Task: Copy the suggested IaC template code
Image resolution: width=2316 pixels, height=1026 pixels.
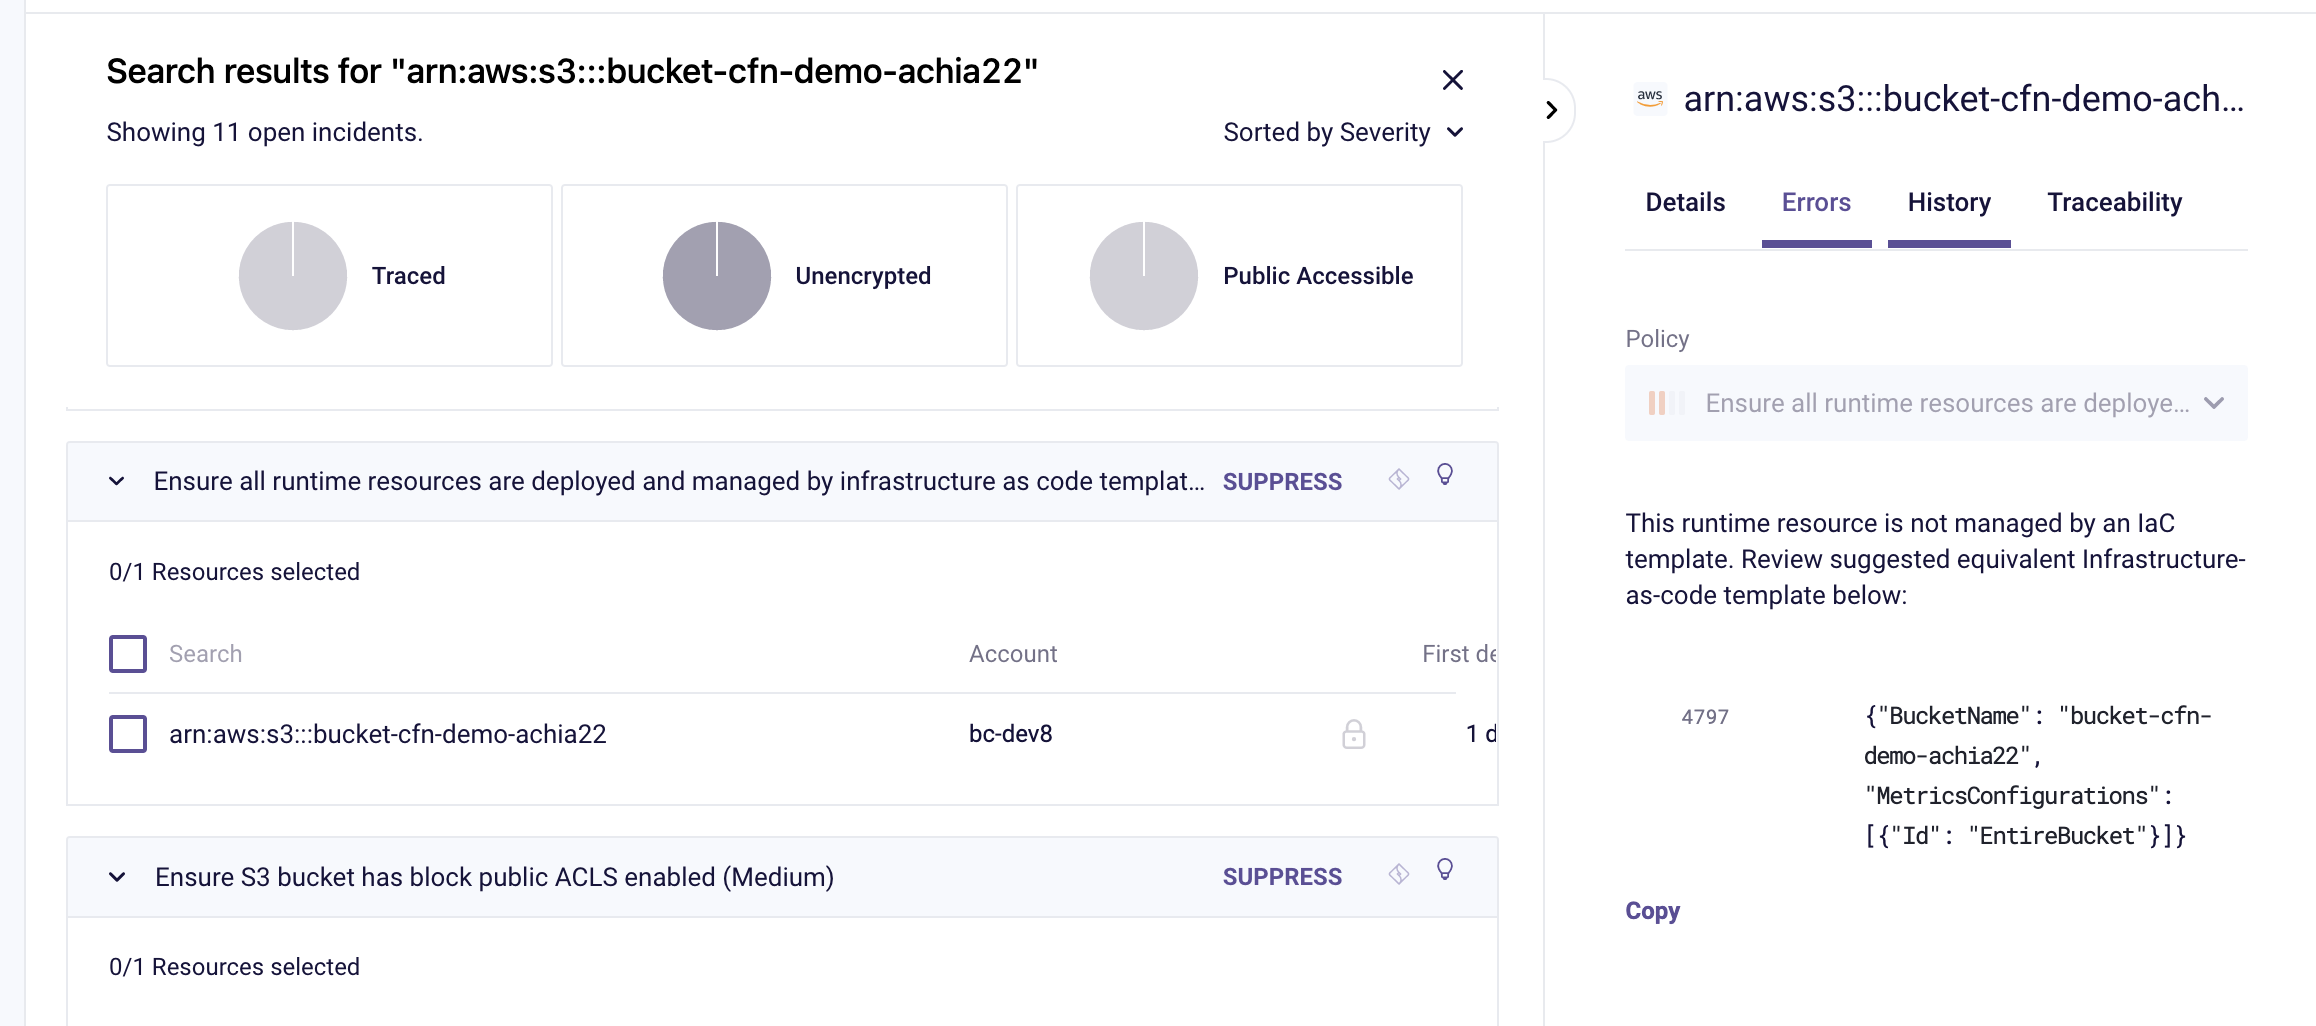Action: tap(1652, 911)
